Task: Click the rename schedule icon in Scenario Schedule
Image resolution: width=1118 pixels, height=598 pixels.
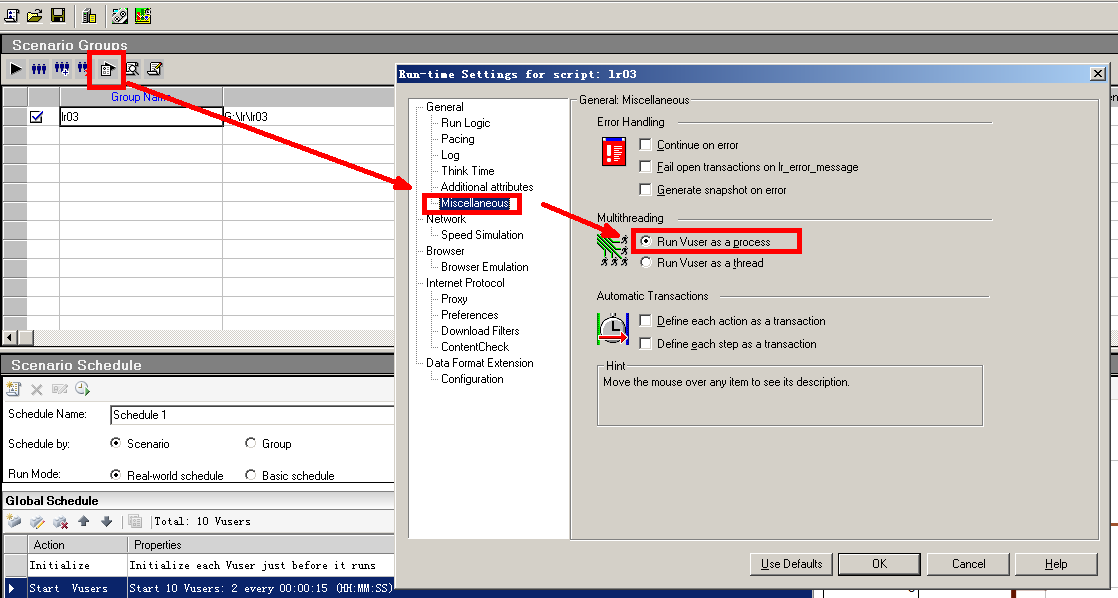Action: 59,389
